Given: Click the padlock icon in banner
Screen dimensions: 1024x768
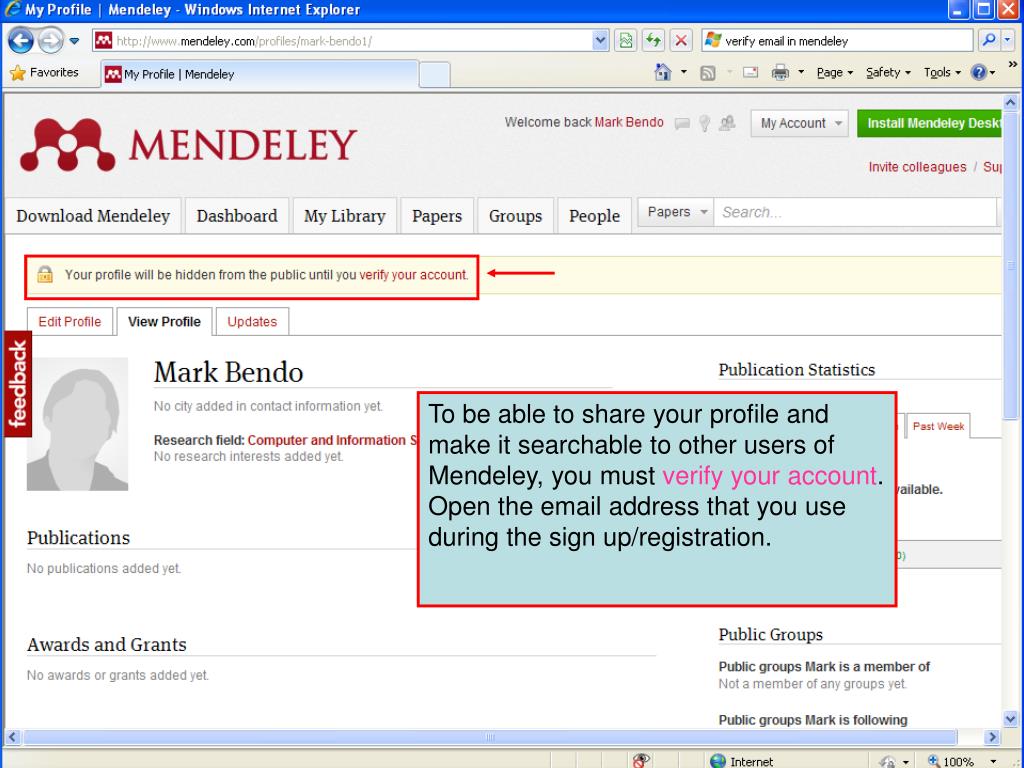Looking at the screenshot, I should [x=45, y=274].
